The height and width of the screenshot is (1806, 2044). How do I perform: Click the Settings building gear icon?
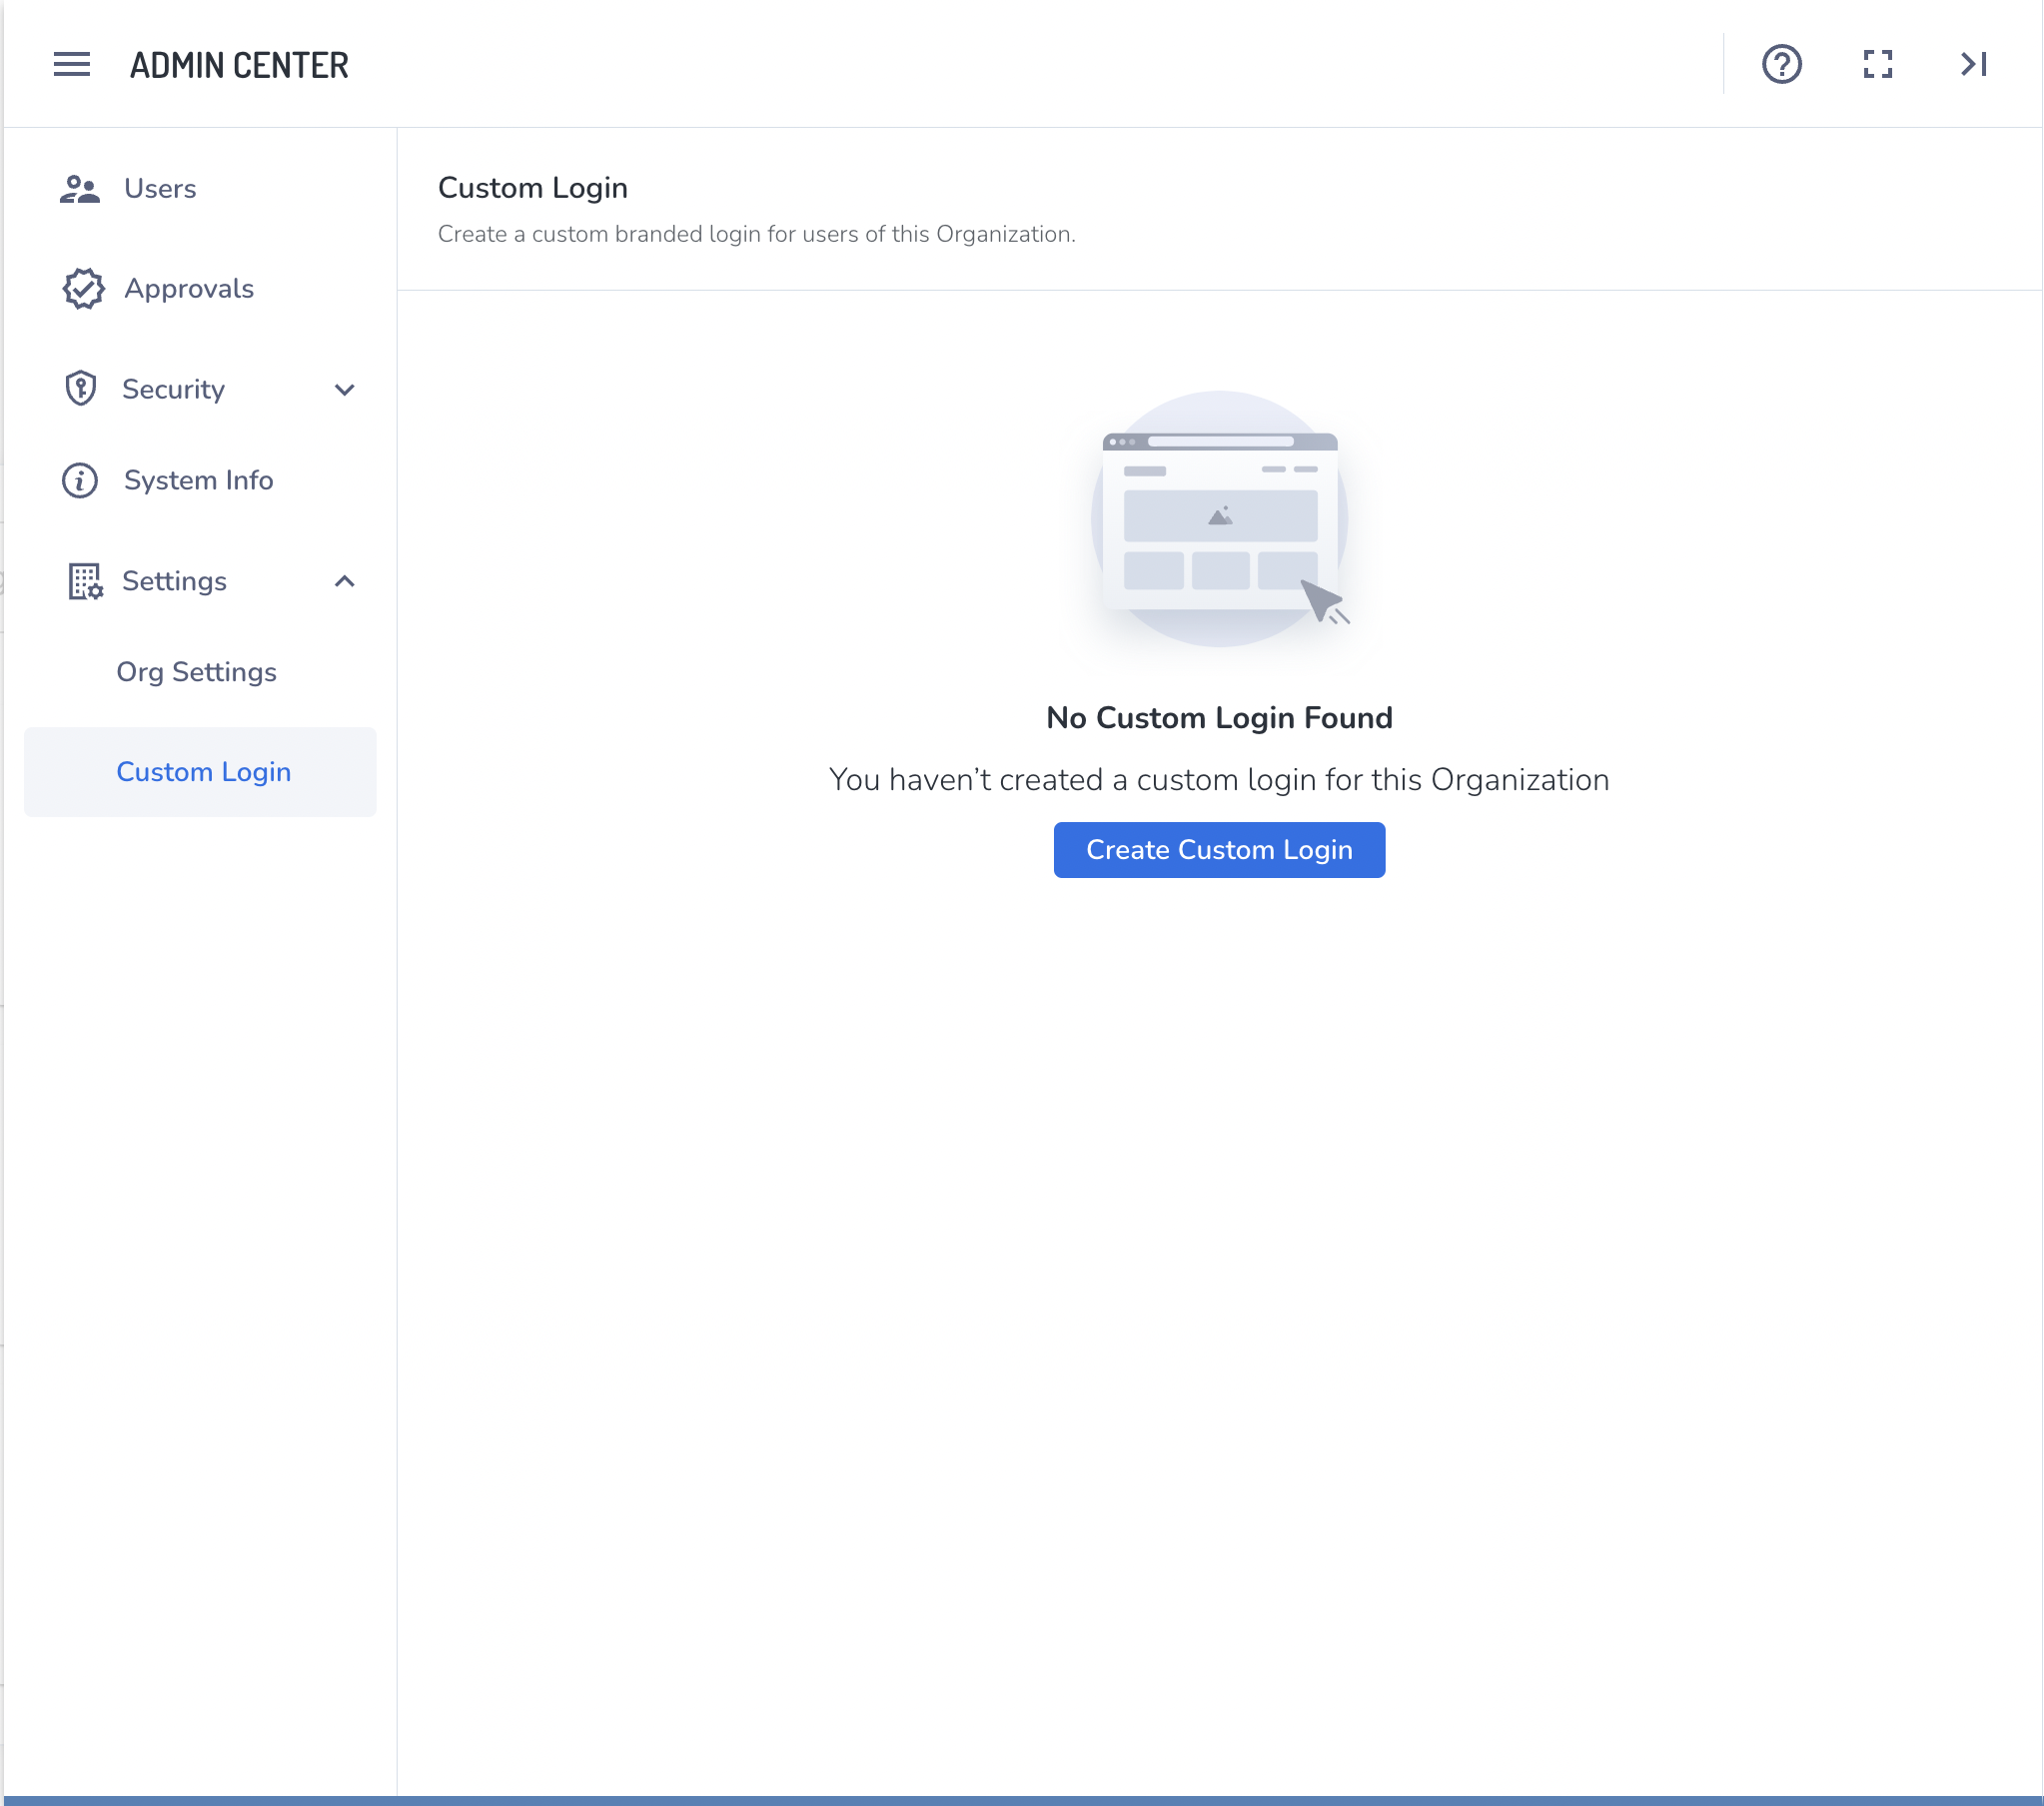(84, 582)
